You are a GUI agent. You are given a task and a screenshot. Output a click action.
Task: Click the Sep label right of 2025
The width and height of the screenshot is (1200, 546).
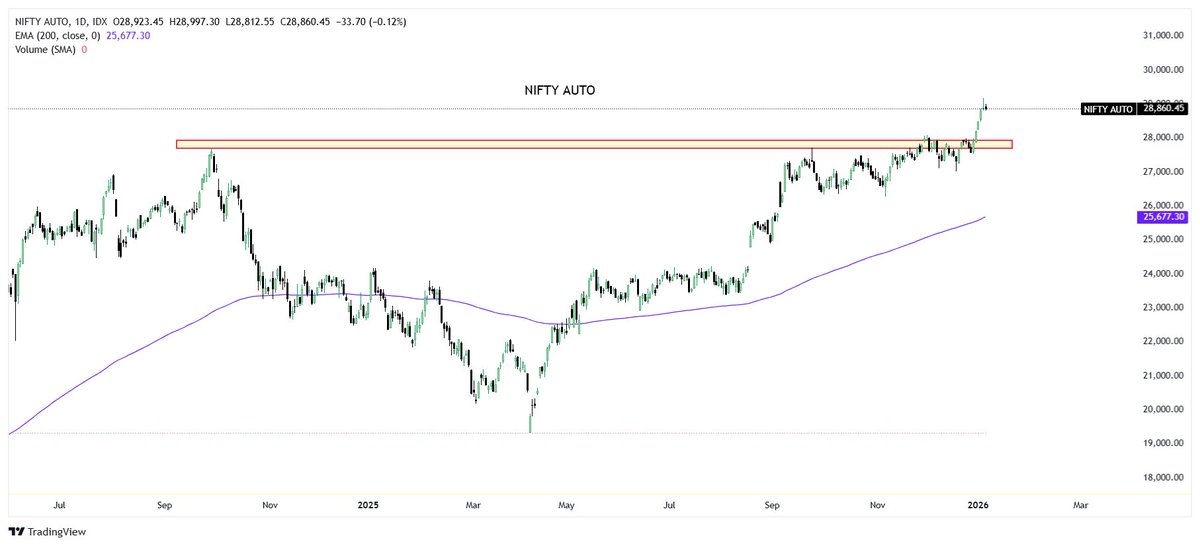point(774,506)
